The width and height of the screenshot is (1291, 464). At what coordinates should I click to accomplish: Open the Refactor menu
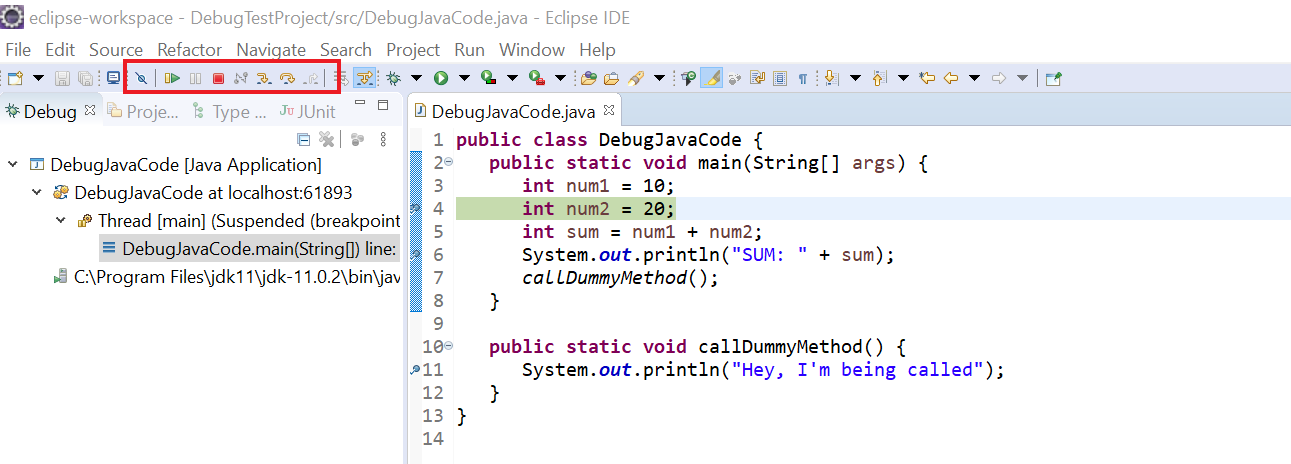click(190, 49)
